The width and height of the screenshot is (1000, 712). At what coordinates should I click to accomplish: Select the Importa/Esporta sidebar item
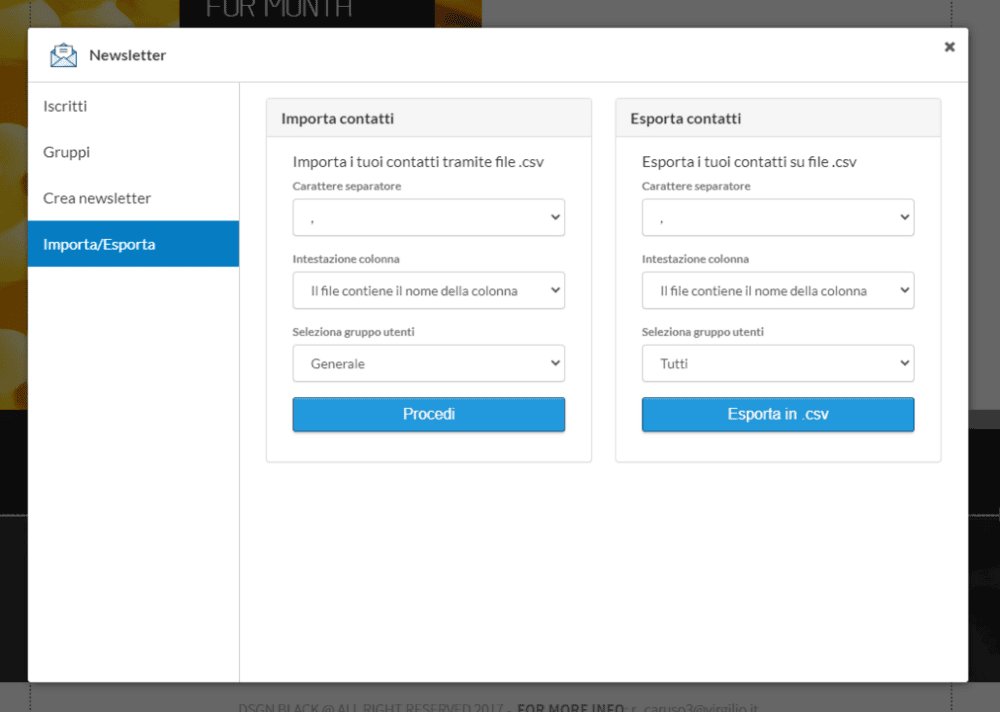coord(99,244)
